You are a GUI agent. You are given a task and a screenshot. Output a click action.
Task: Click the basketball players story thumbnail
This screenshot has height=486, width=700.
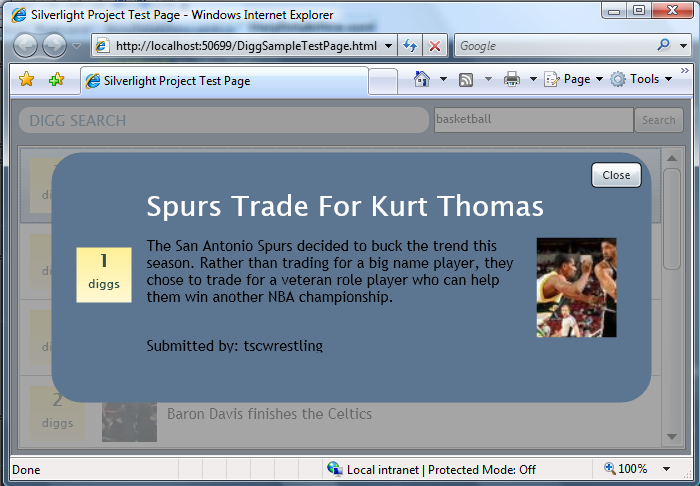pyautogui.click(x=576, y=287)
